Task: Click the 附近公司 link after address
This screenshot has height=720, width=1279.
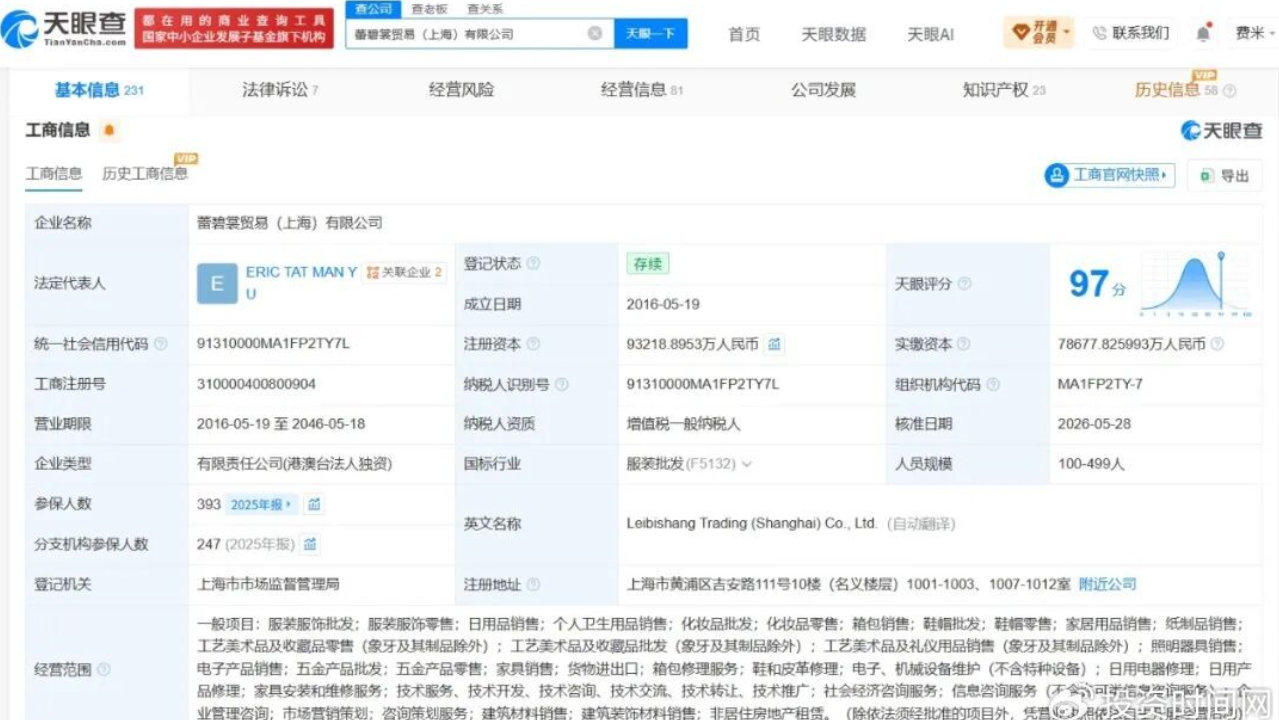Action: pos(1107,584)
